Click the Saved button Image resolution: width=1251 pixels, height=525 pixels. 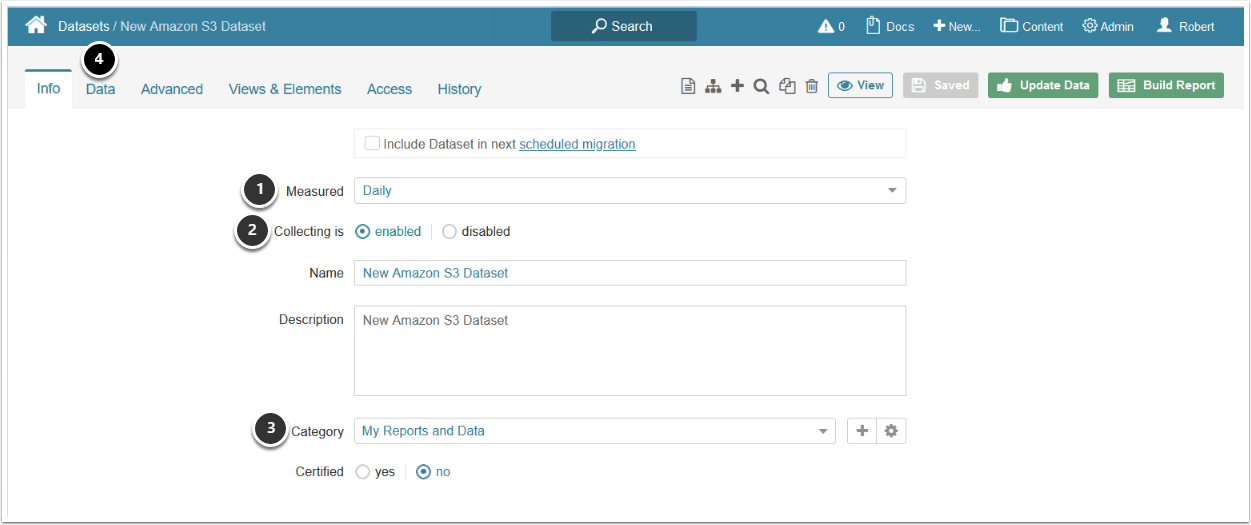click(941, 85)
